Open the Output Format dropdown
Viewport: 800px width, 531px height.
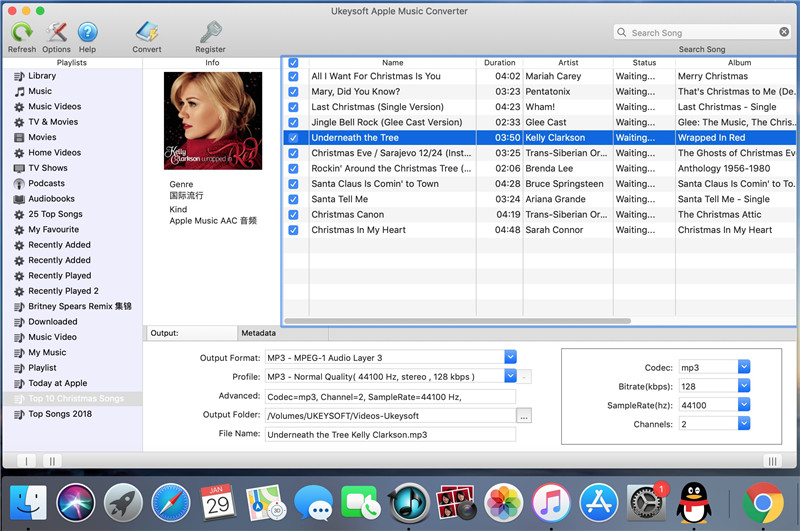[510, 357]
